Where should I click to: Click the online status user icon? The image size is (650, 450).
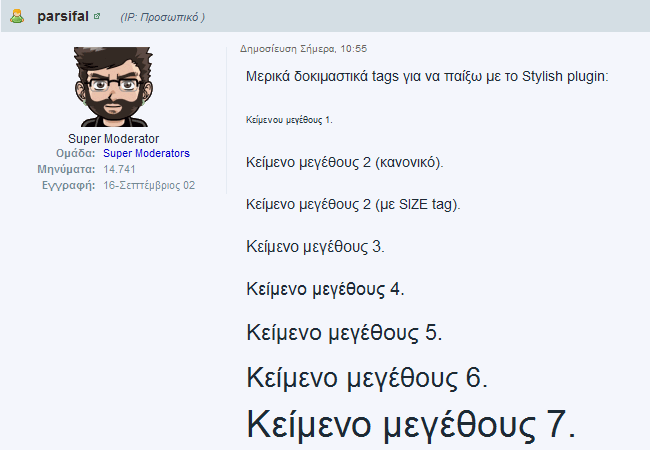(17, 17)
